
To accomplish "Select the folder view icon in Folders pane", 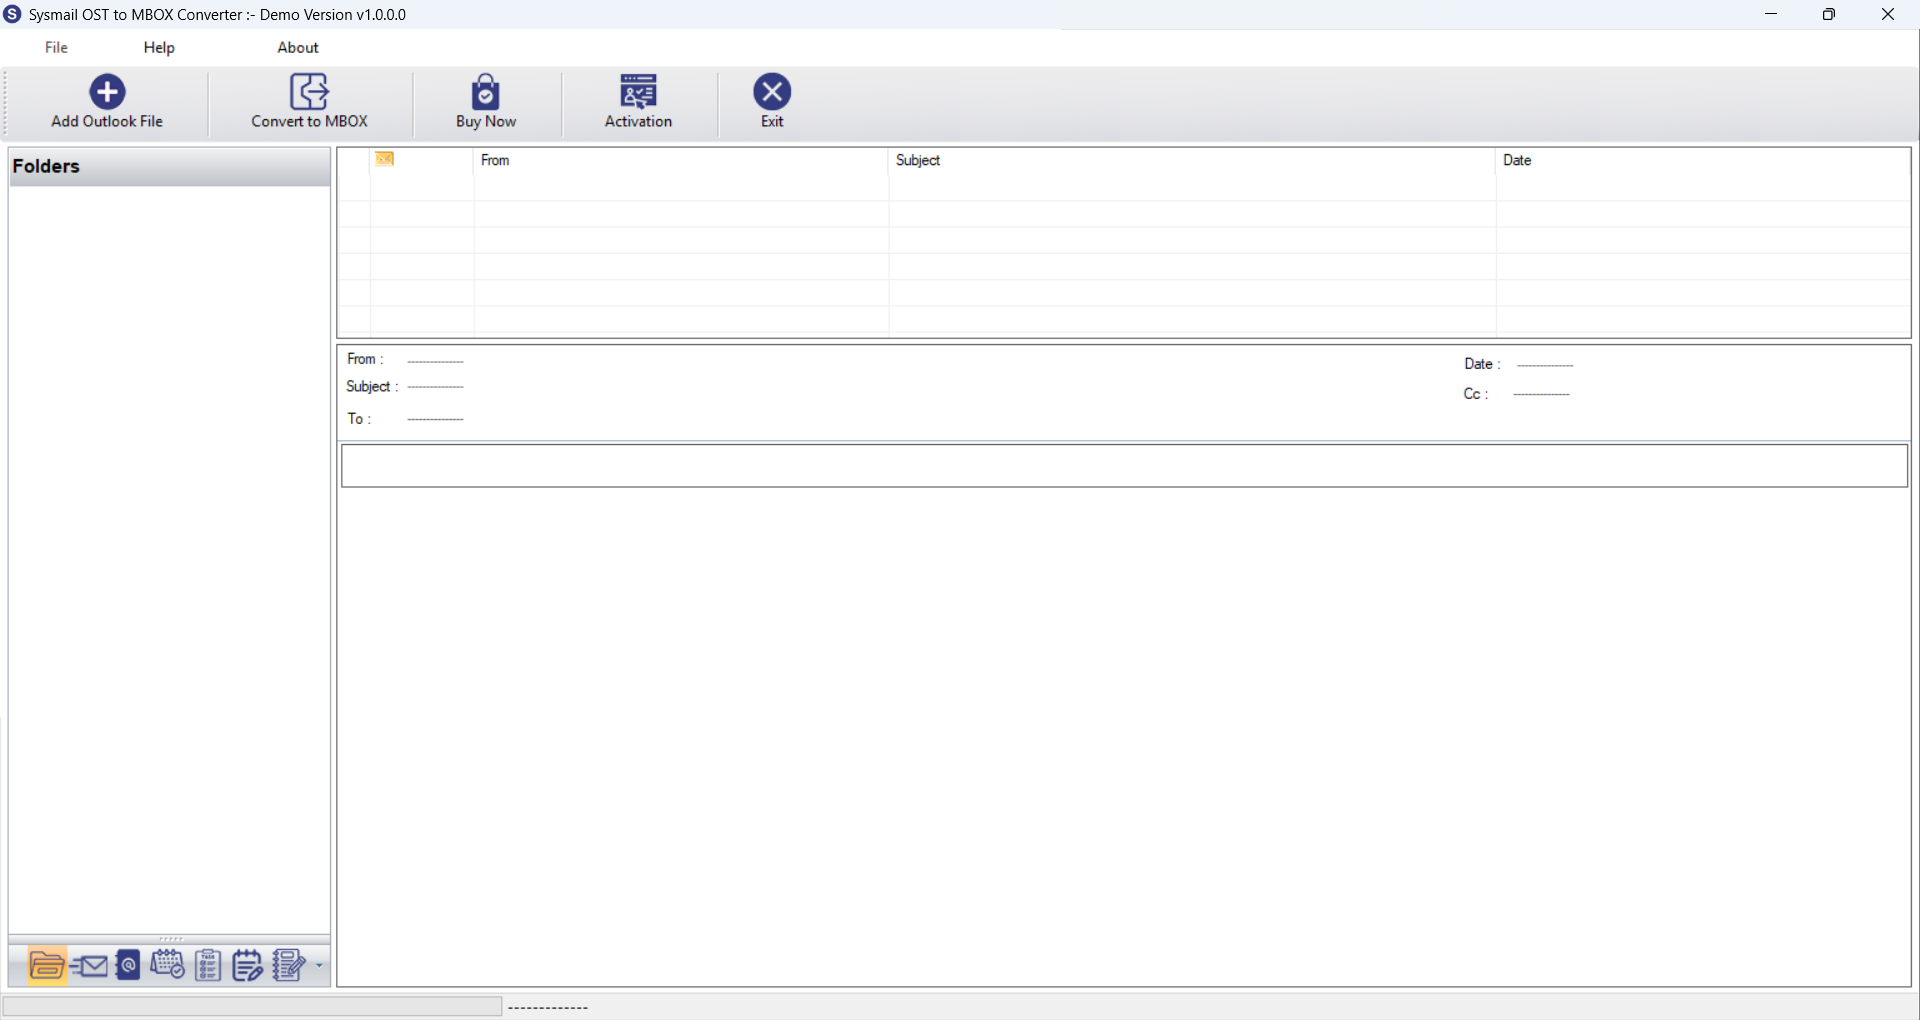I will point(47,966).
